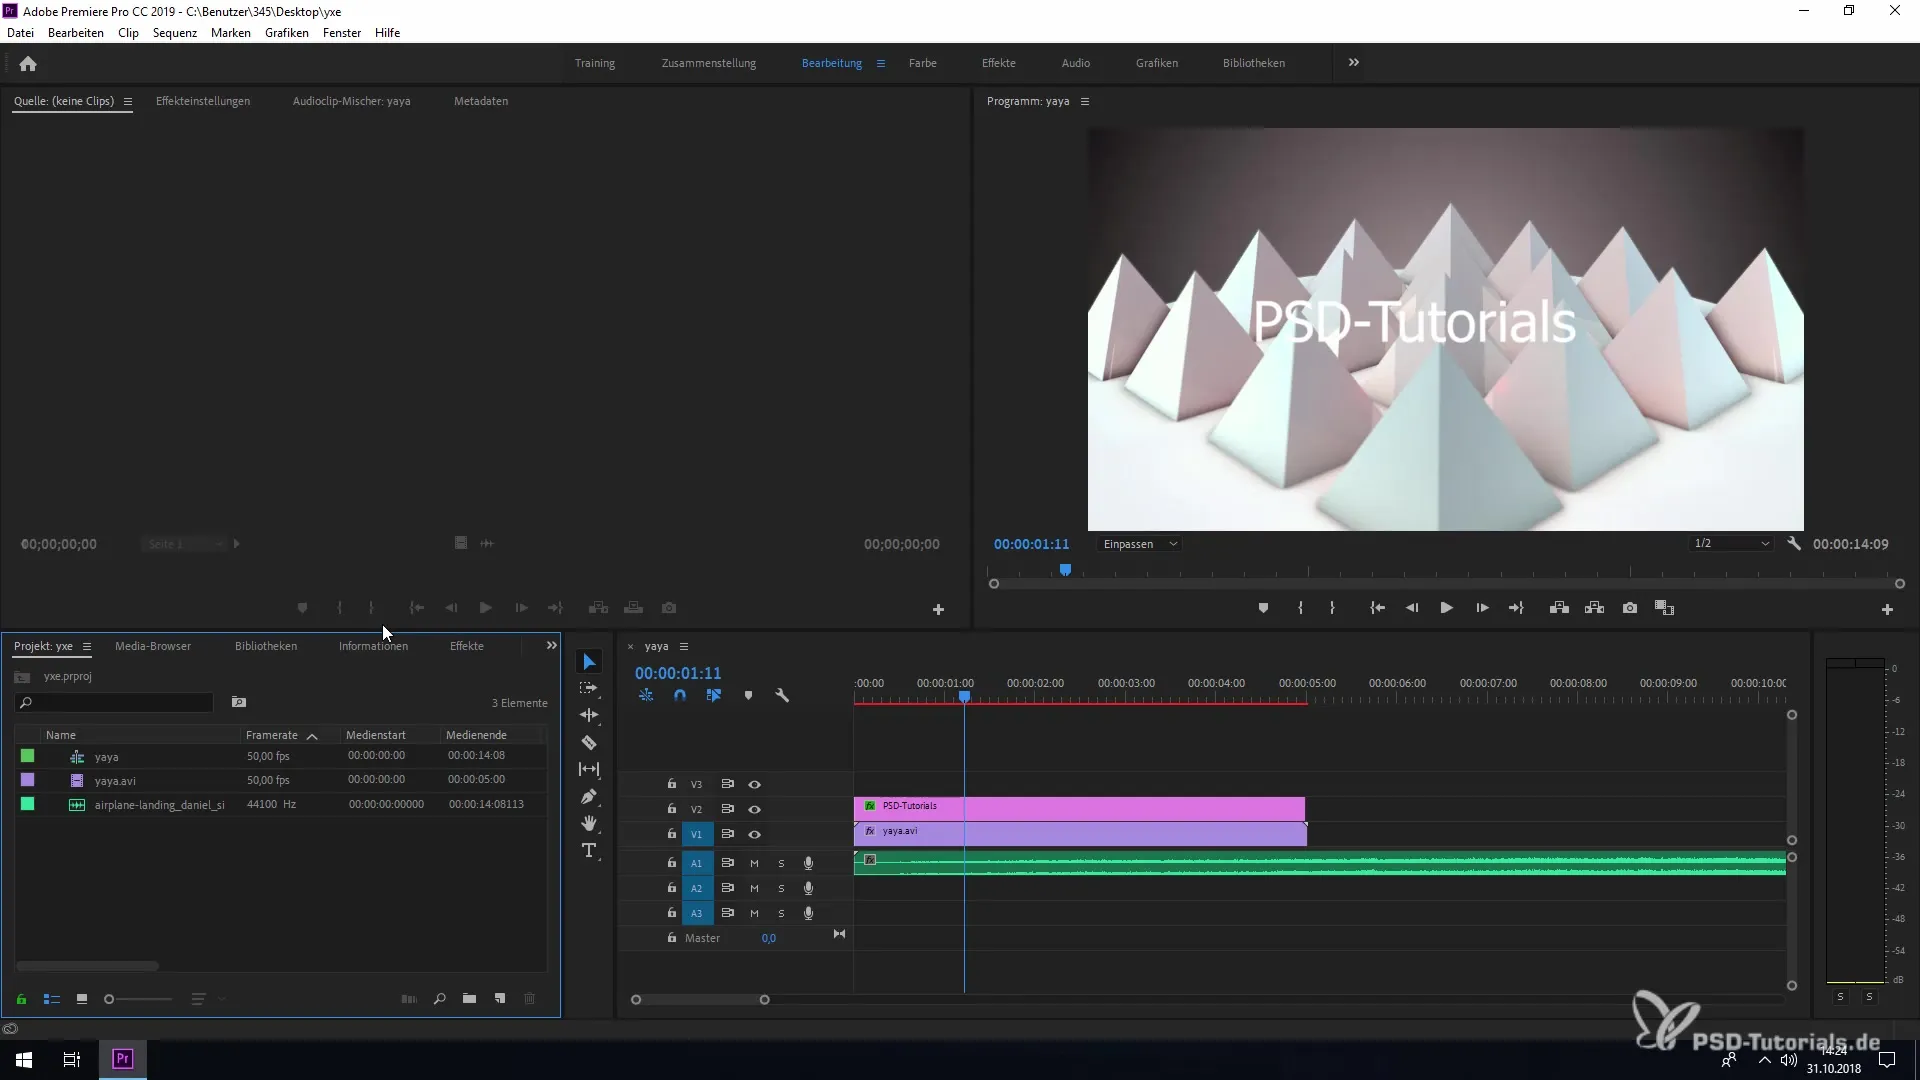1920x1080 pixels.
Task: Click comparison view icon in Program monitor
Action: 1665,608
